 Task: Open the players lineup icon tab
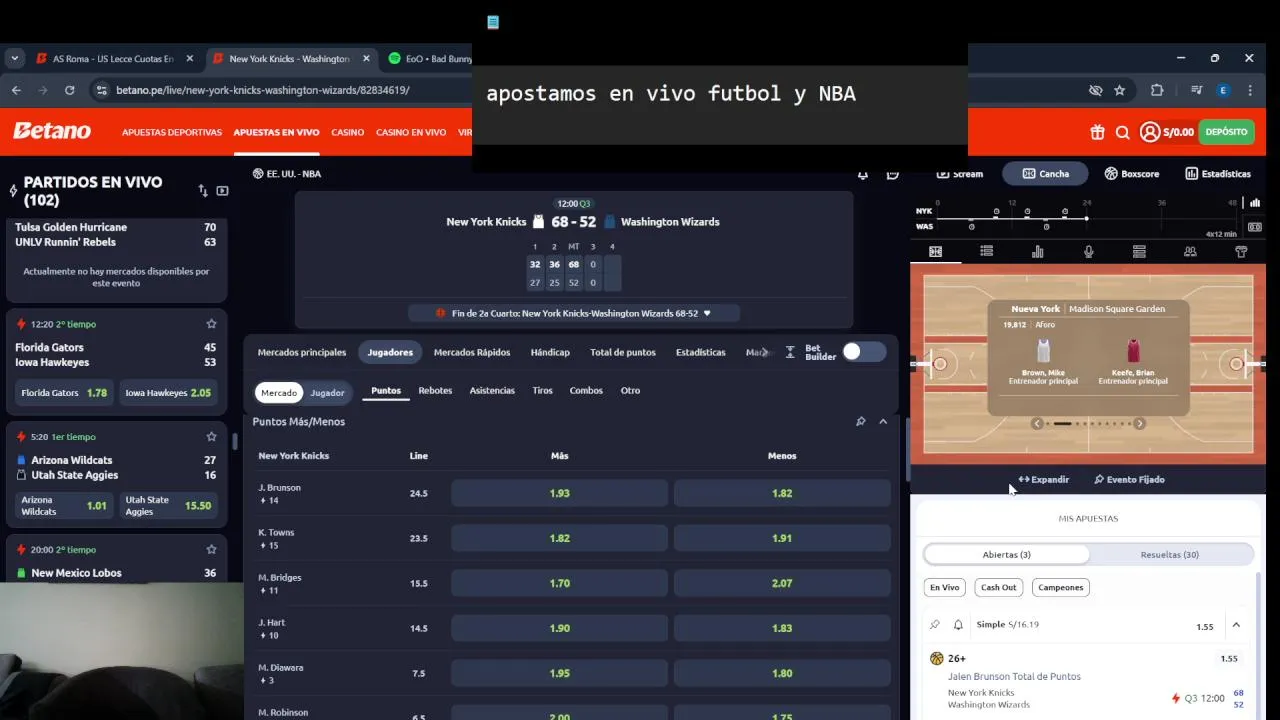click(1190, 252)
